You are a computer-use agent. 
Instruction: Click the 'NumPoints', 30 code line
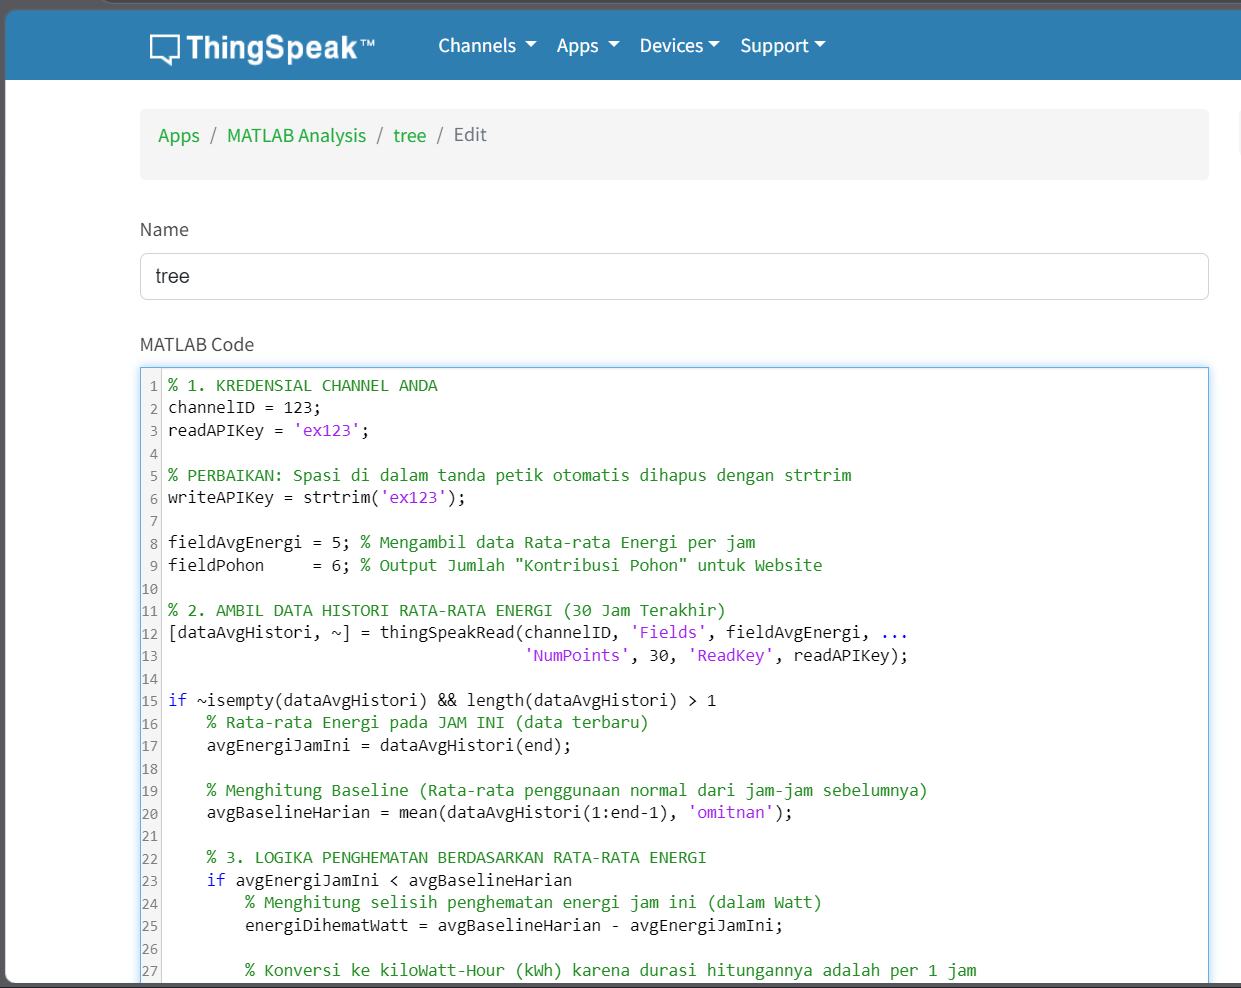point(716,656)
